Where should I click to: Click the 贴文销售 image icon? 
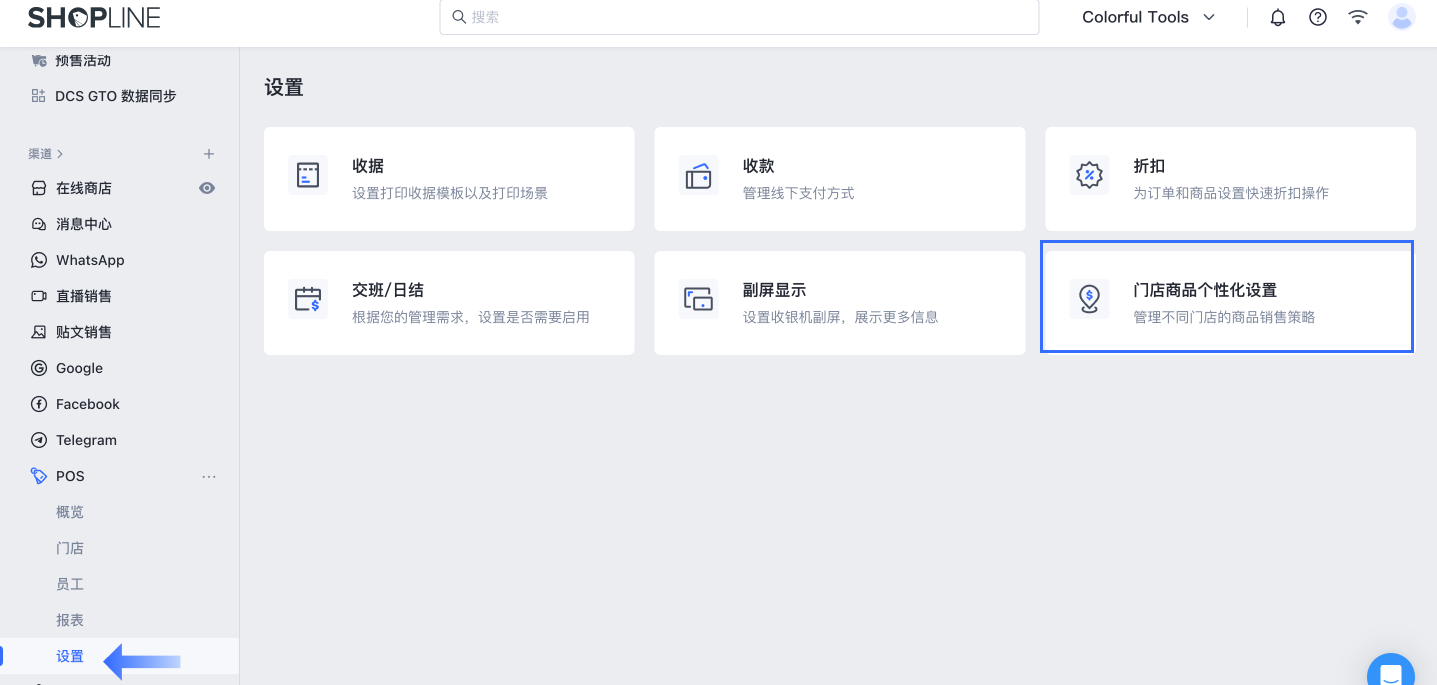coord(39,332)
